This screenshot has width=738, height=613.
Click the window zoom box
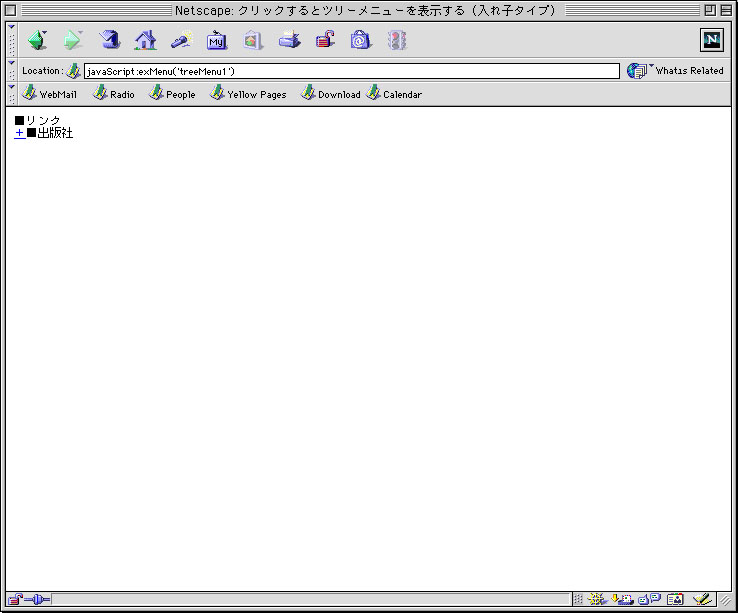710,10
